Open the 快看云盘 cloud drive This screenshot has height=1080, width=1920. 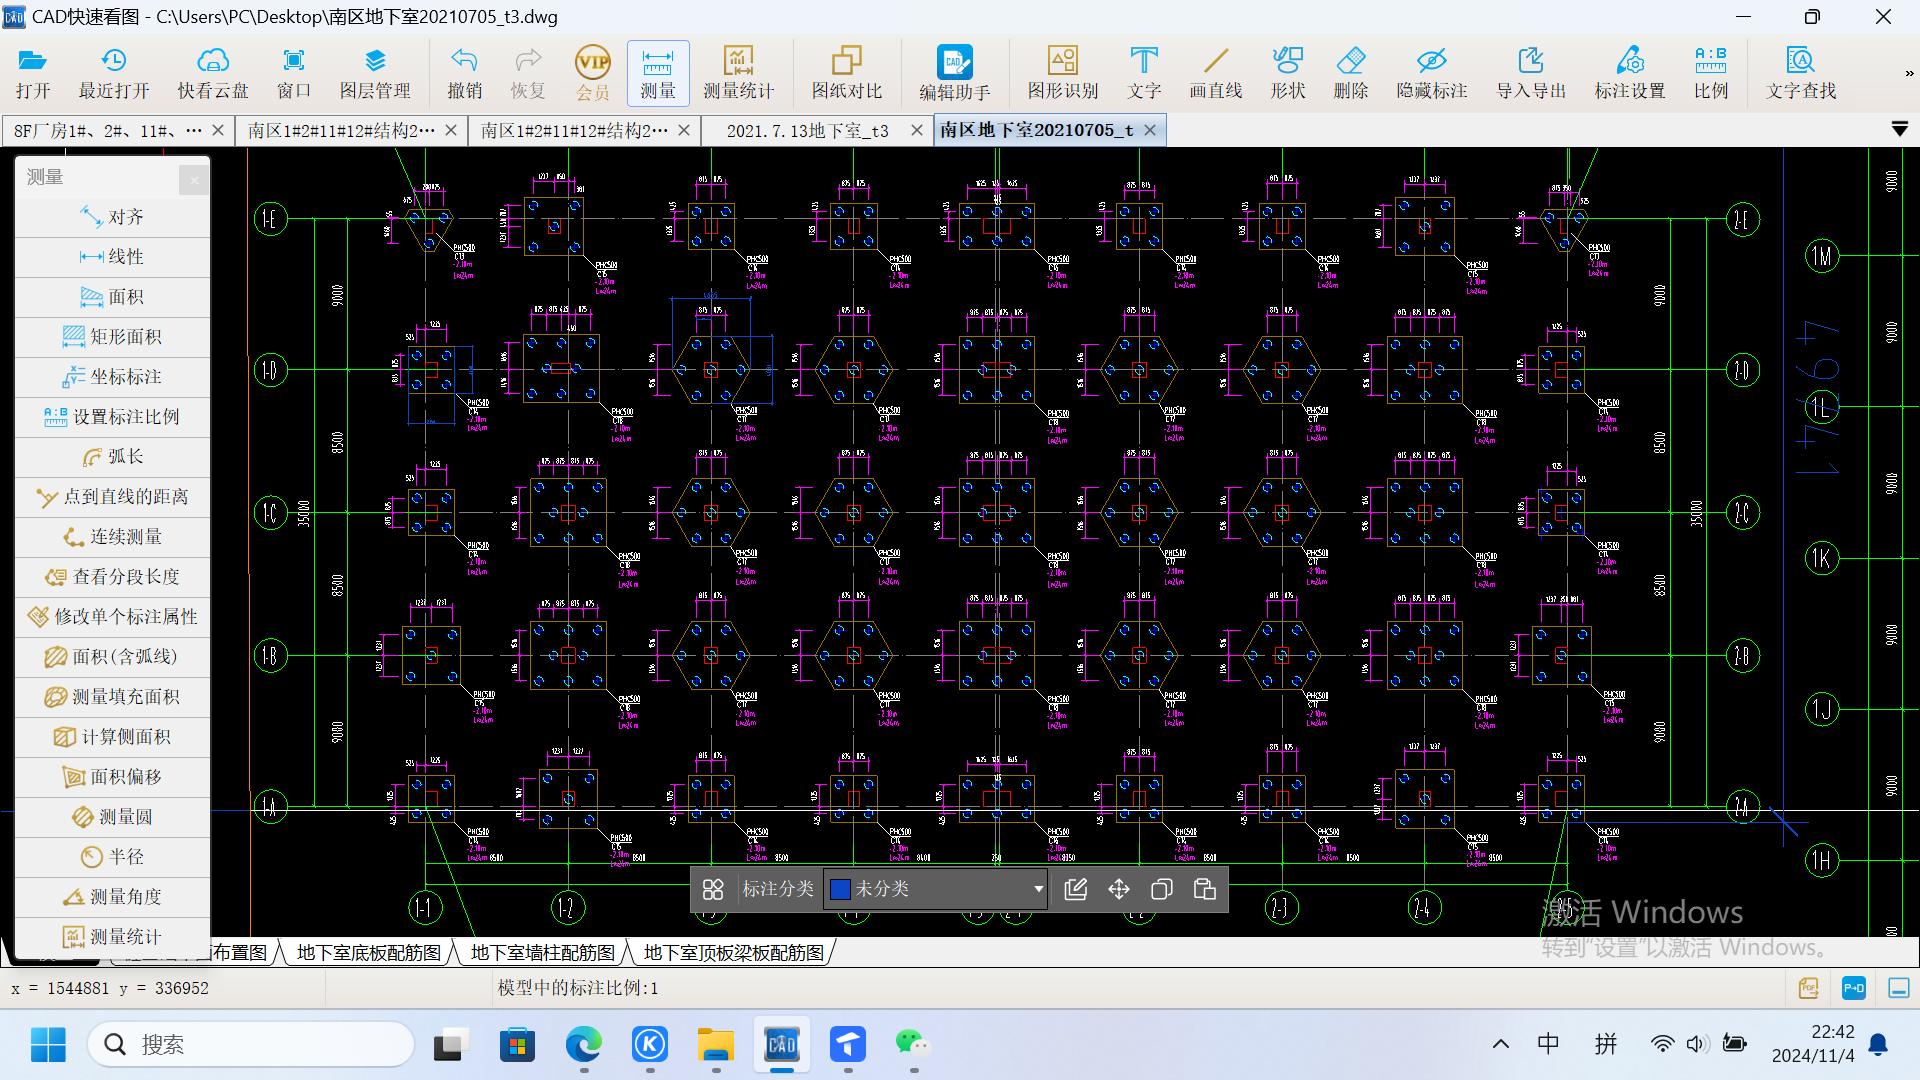coord(213,73)
